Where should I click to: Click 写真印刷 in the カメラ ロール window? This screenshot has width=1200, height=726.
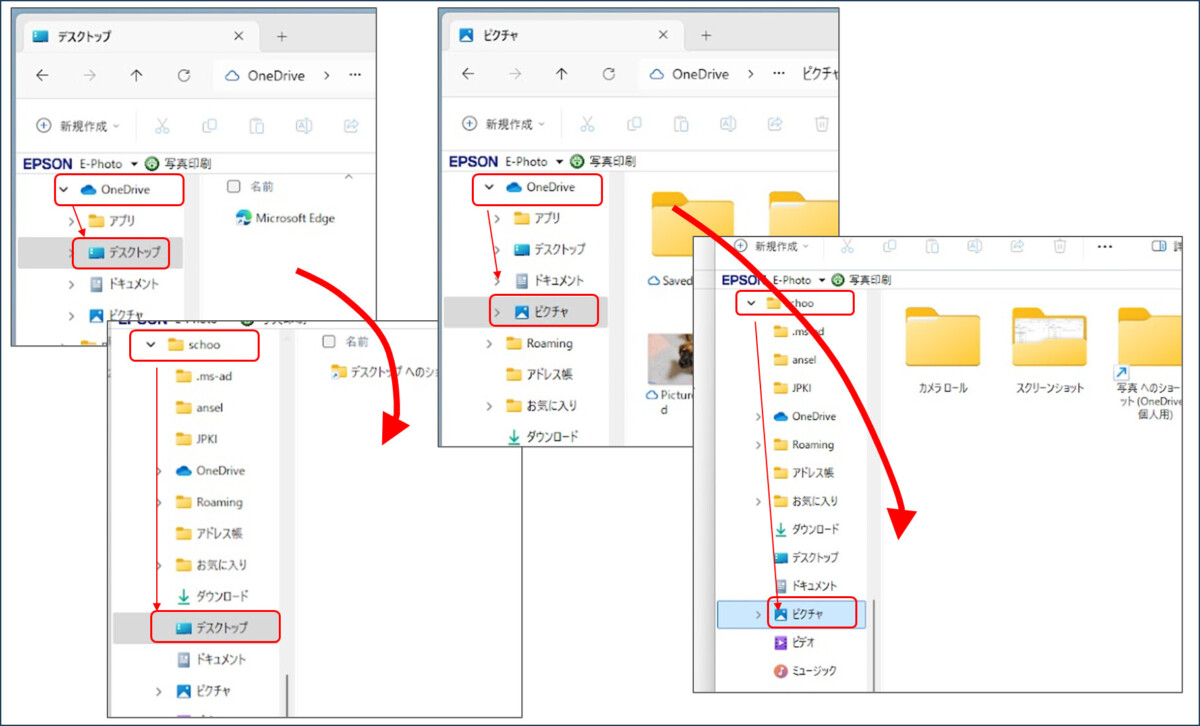pos(862,280)
